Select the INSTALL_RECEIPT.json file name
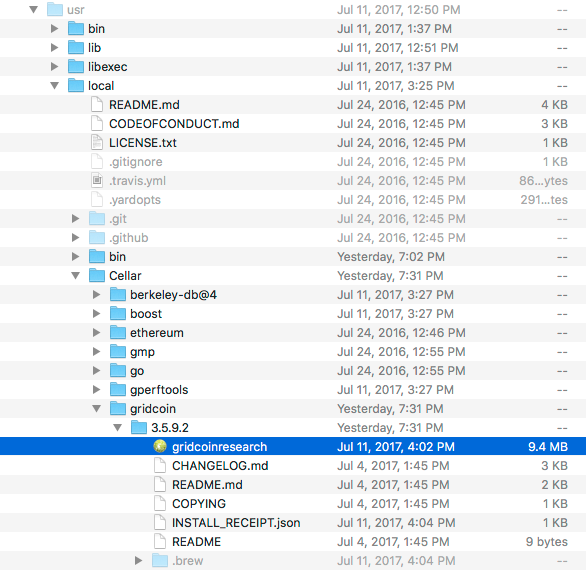The width and height of the screenshot is (586, 571). point(236,523)
